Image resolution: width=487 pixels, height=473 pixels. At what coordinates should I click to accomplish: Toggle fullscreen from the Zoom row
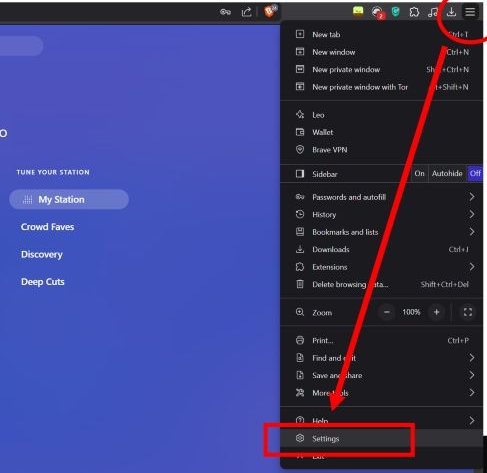click(x=468, y=312)
